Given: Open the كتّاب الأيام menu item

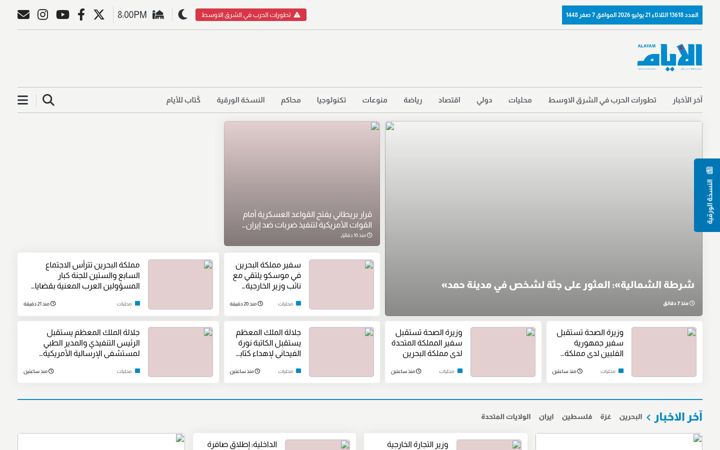Looking at the screenshot, I should coord(183,100).
